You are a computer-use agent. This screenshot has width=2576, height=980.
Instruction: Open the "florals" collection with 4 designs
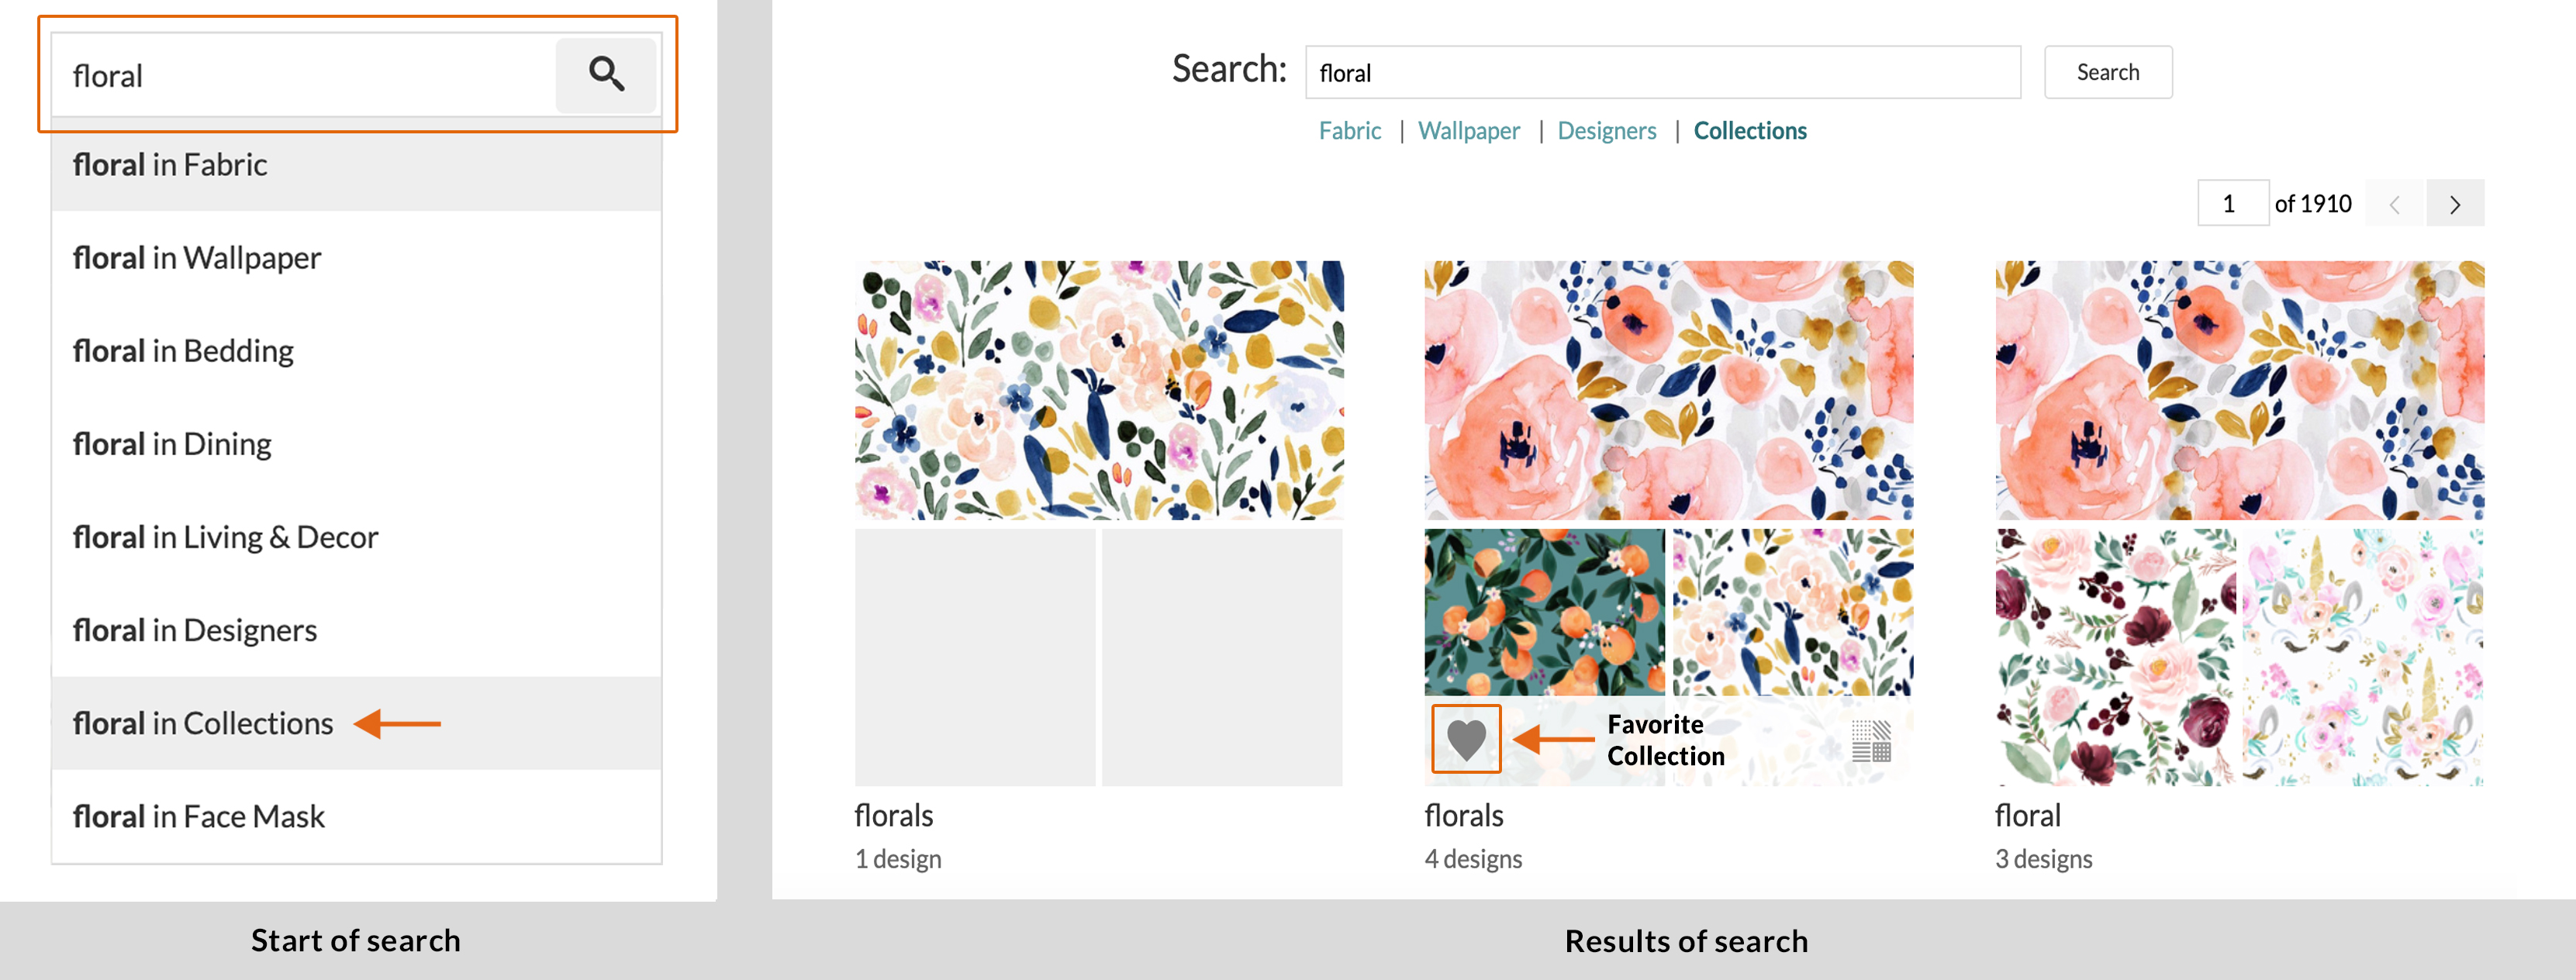1463,815
